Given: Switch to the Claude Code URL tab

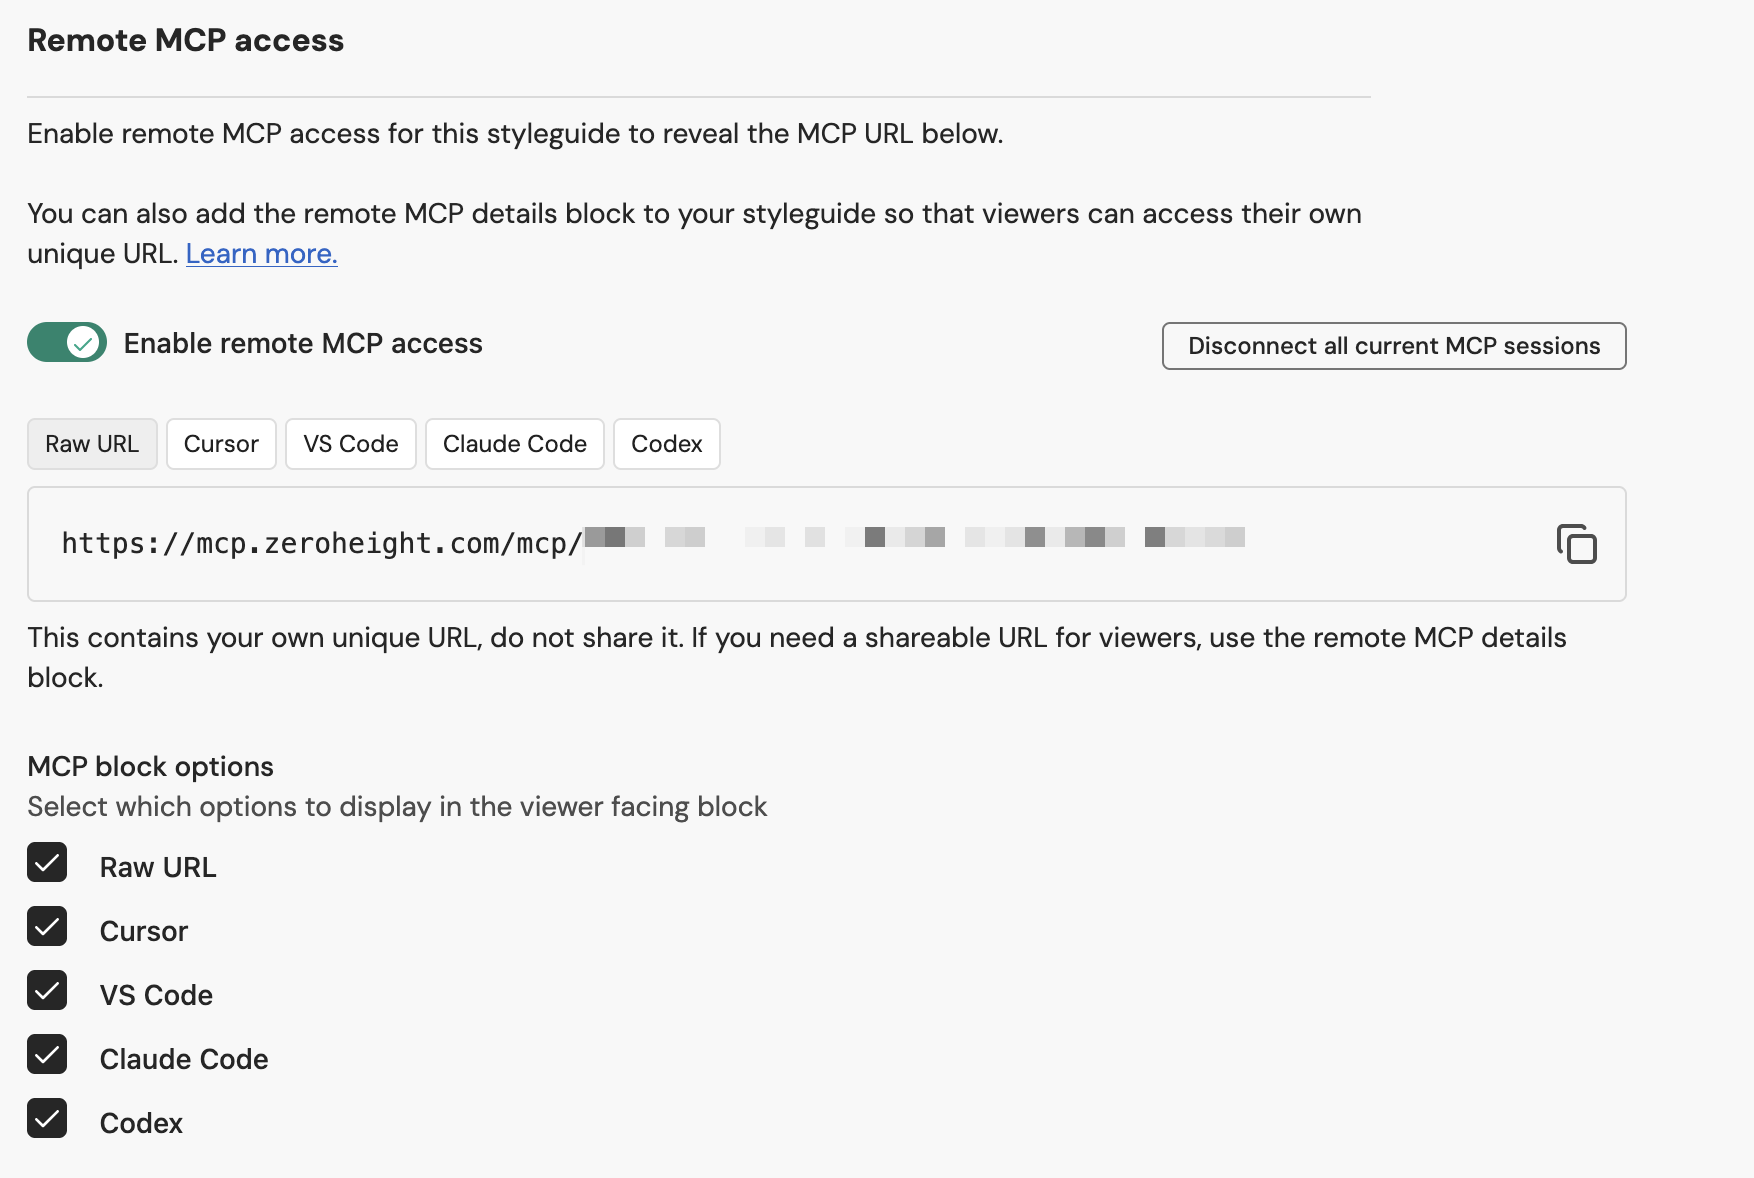Looking at the screenshot, I should coord(514,443).
